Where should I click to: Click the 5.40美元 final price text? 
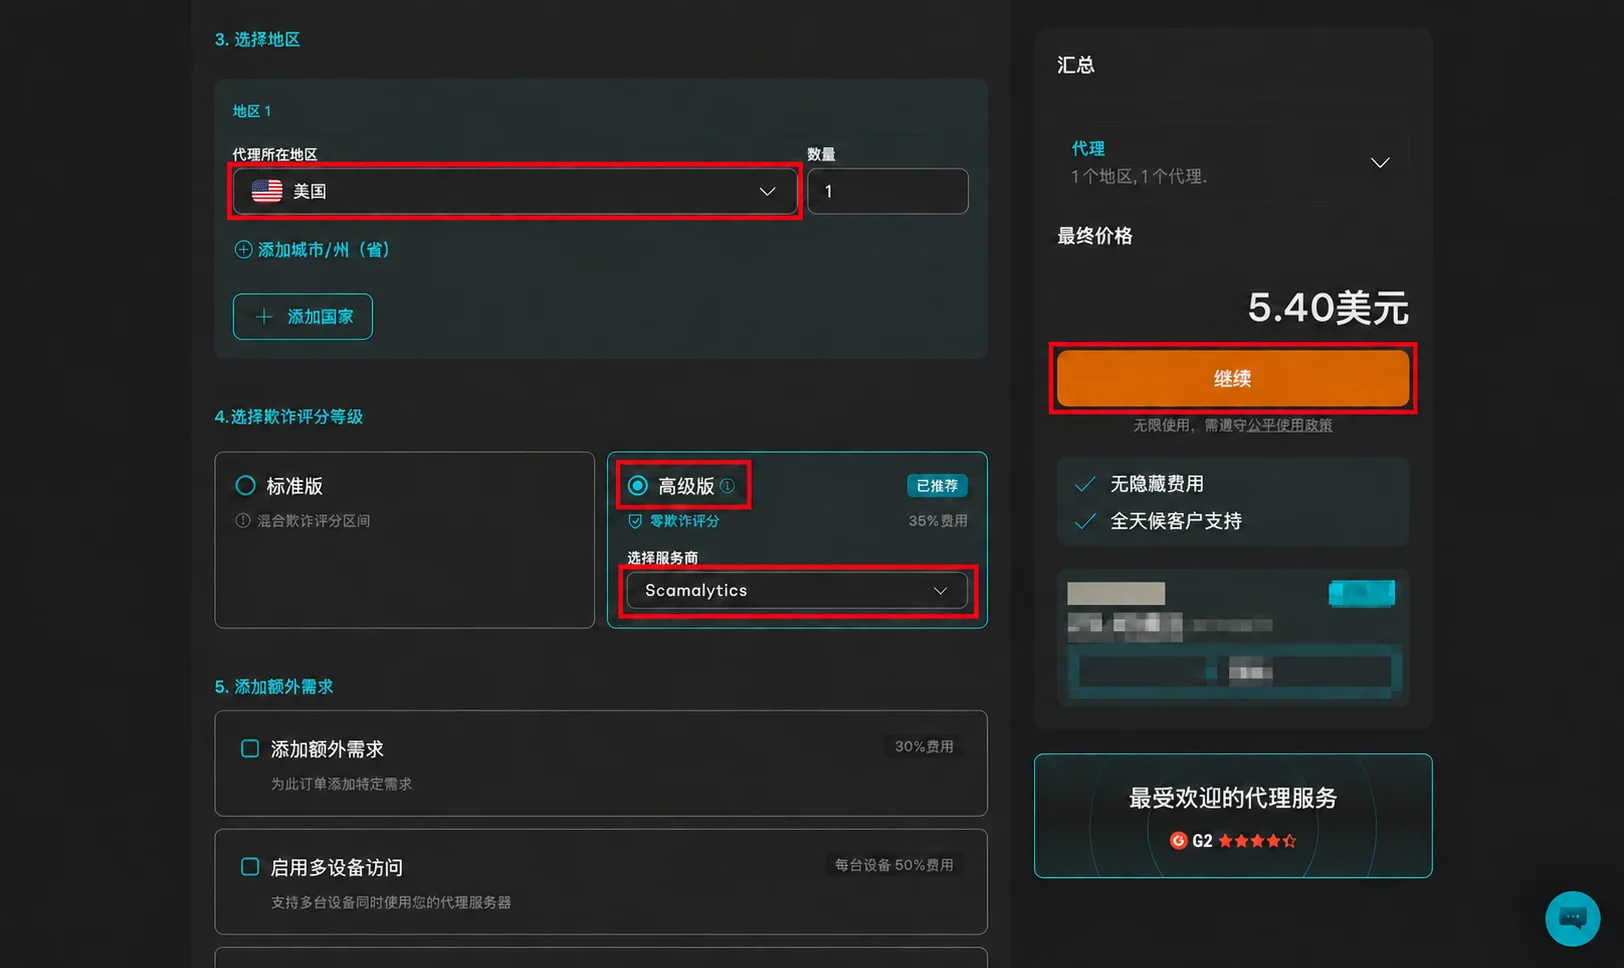(1328, 308)
